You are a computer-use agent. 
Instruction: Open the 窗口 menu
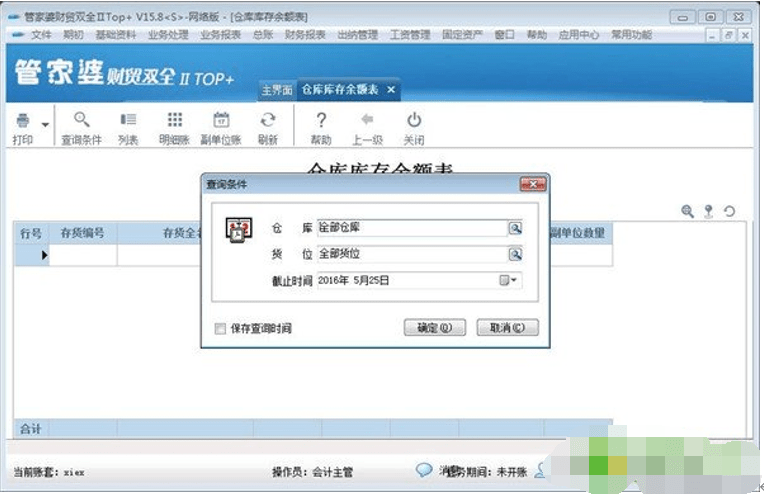pos(504,35)
